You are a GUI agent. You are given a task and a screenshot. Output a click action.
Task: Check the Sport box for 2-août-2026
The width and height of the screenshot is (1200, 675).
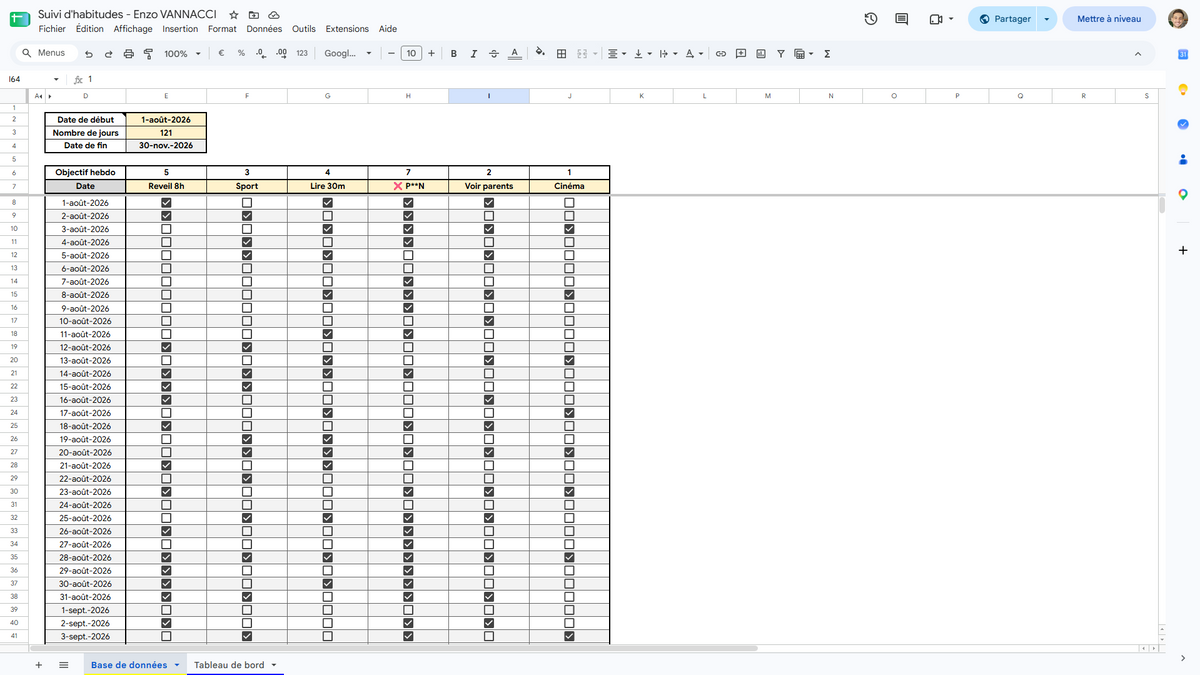point(247,216)
